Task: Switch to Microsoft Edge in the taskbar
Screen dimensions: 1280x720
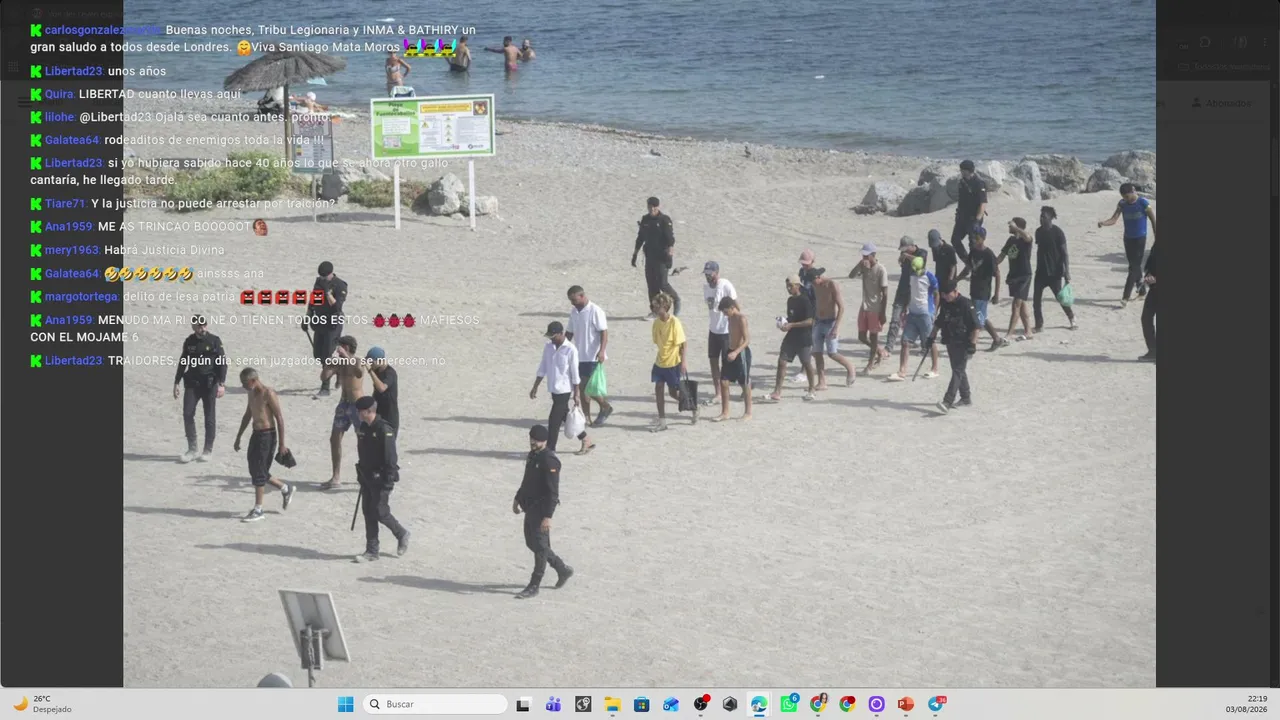Action: (759, 704)
